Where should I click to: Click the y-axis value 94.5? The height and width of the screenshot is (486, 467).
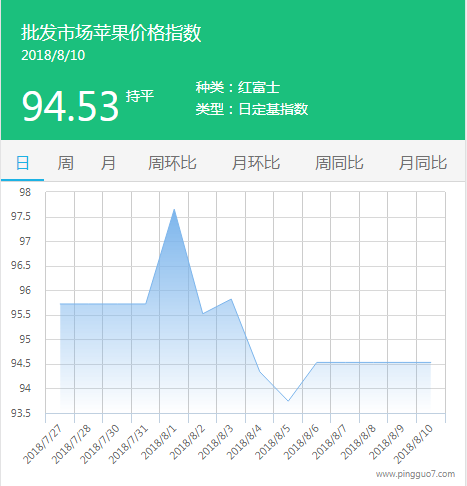(21, 364)
